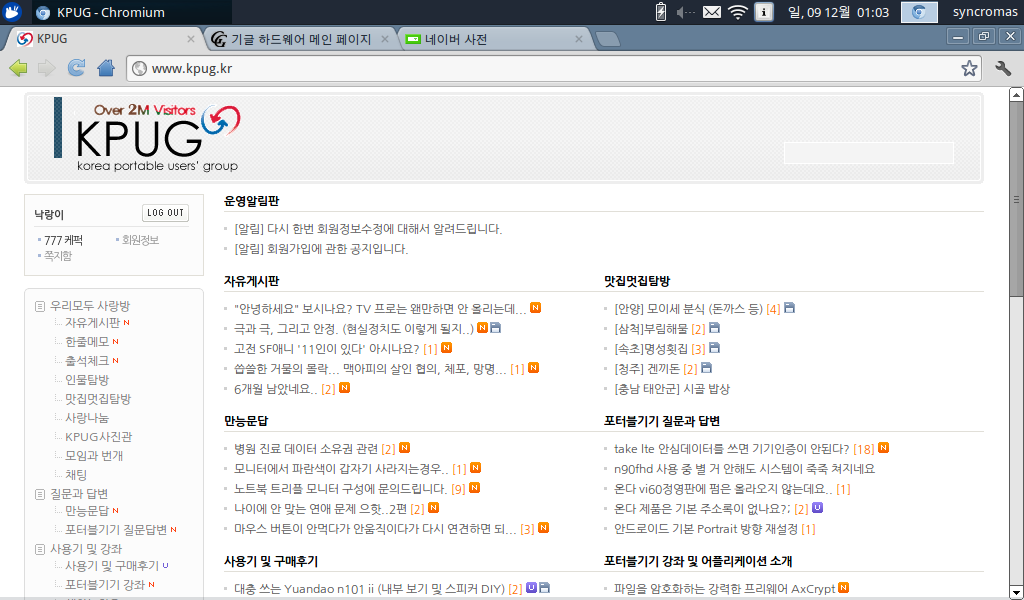Viewport: 1024px width, 600px height.
Task: Bookmark this page with the star icon
Action: click(969, 68)
